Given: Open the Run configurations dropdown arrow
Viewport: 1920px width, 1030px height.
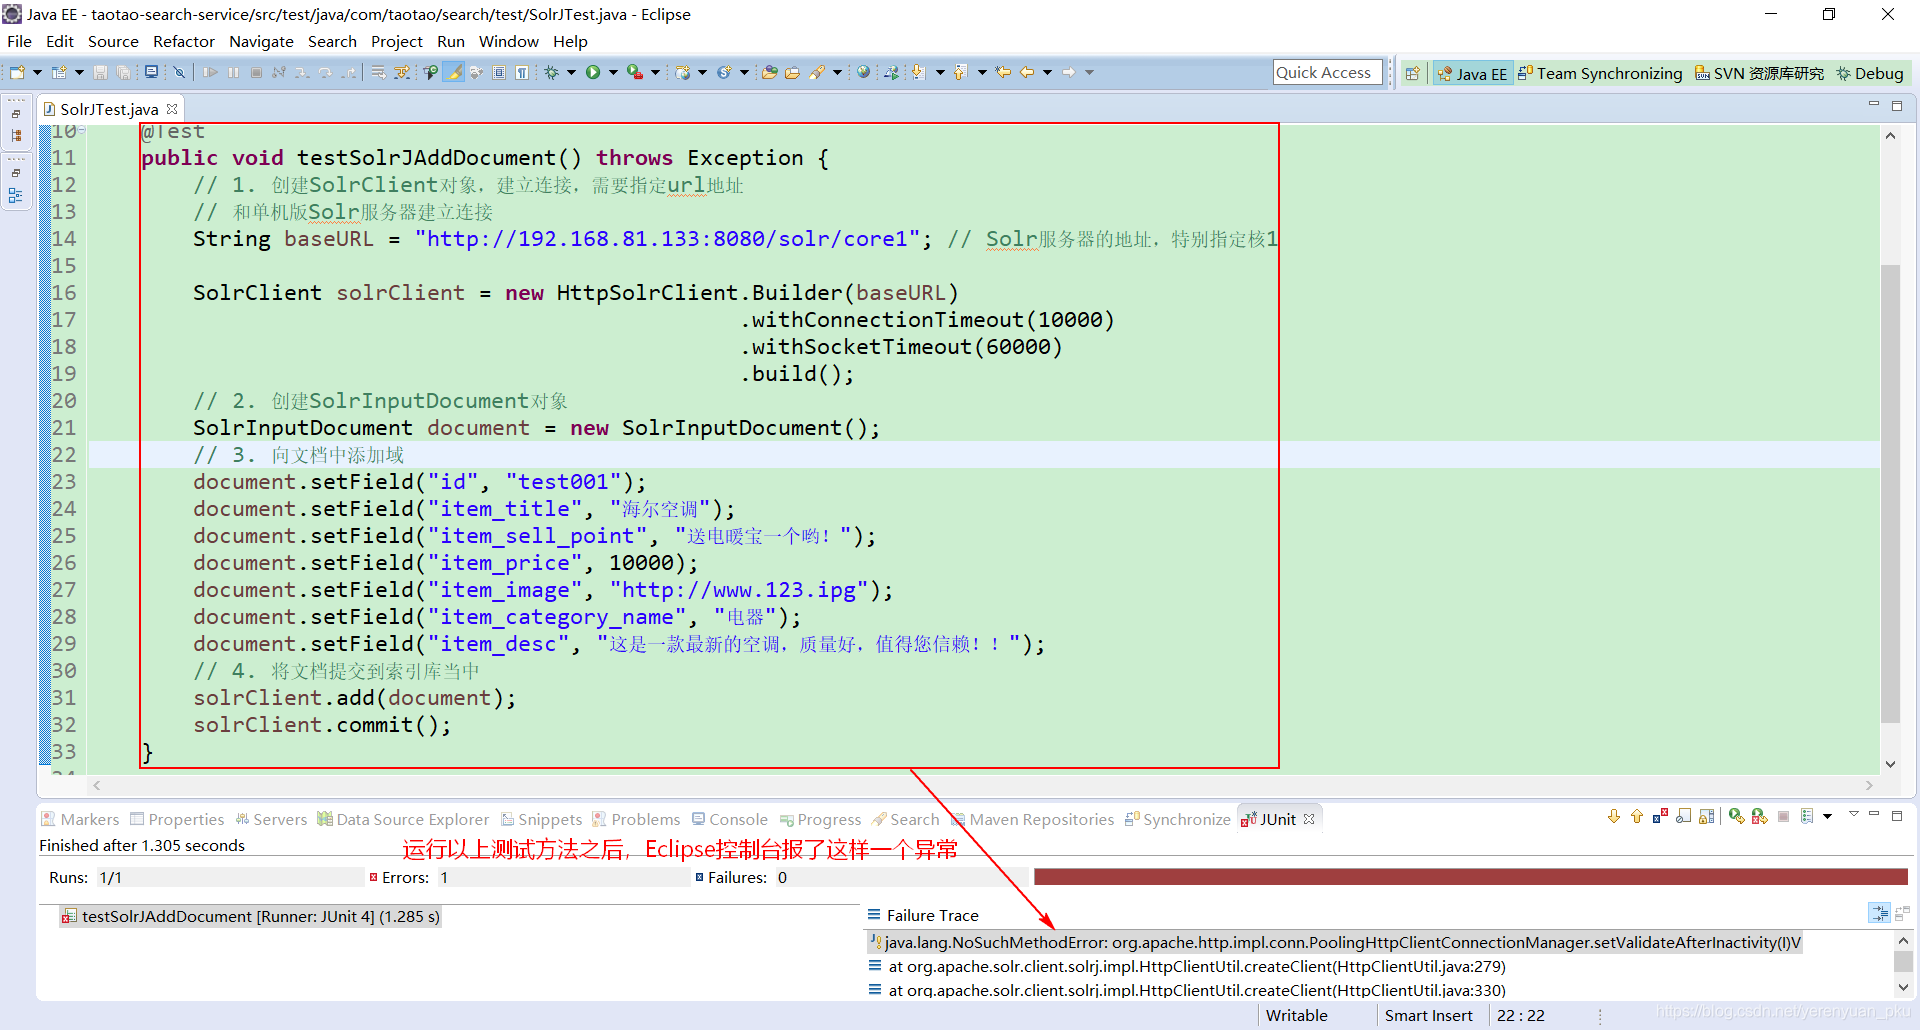Looking at the screenshot, I should 612,72.
